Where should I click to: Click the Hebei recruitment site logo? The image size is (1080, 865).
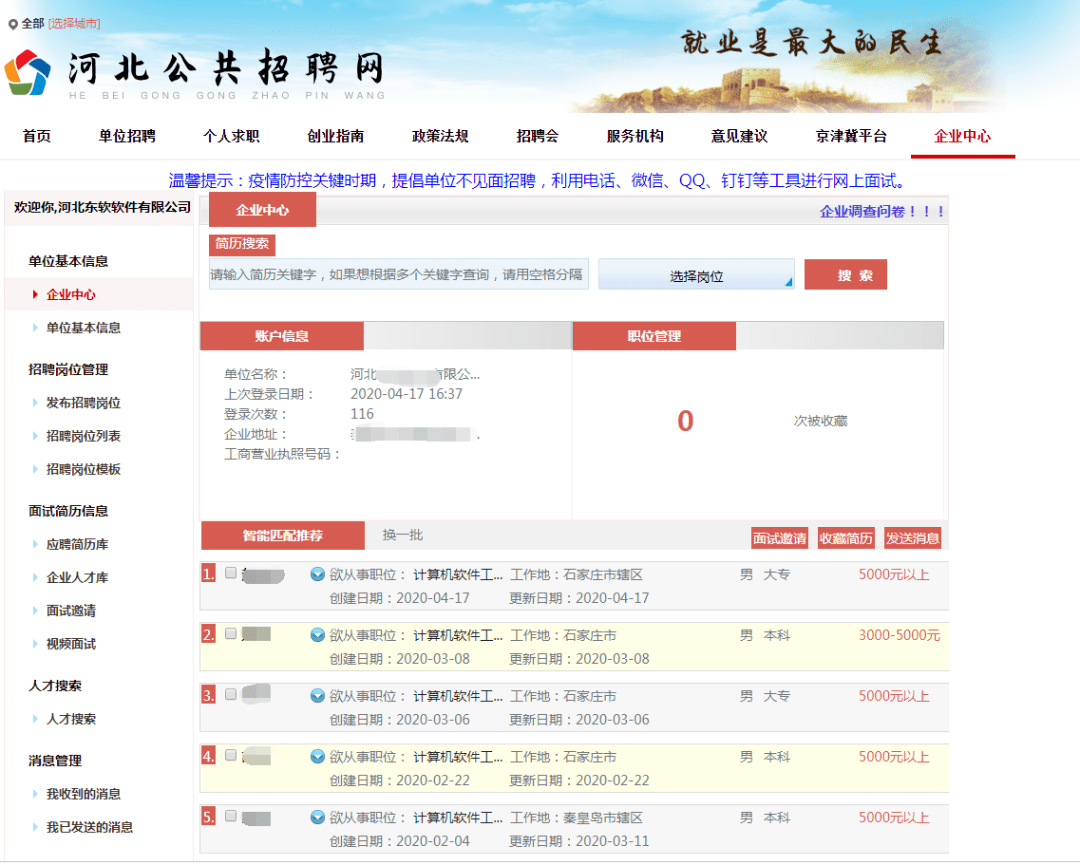tap(28, 72)
